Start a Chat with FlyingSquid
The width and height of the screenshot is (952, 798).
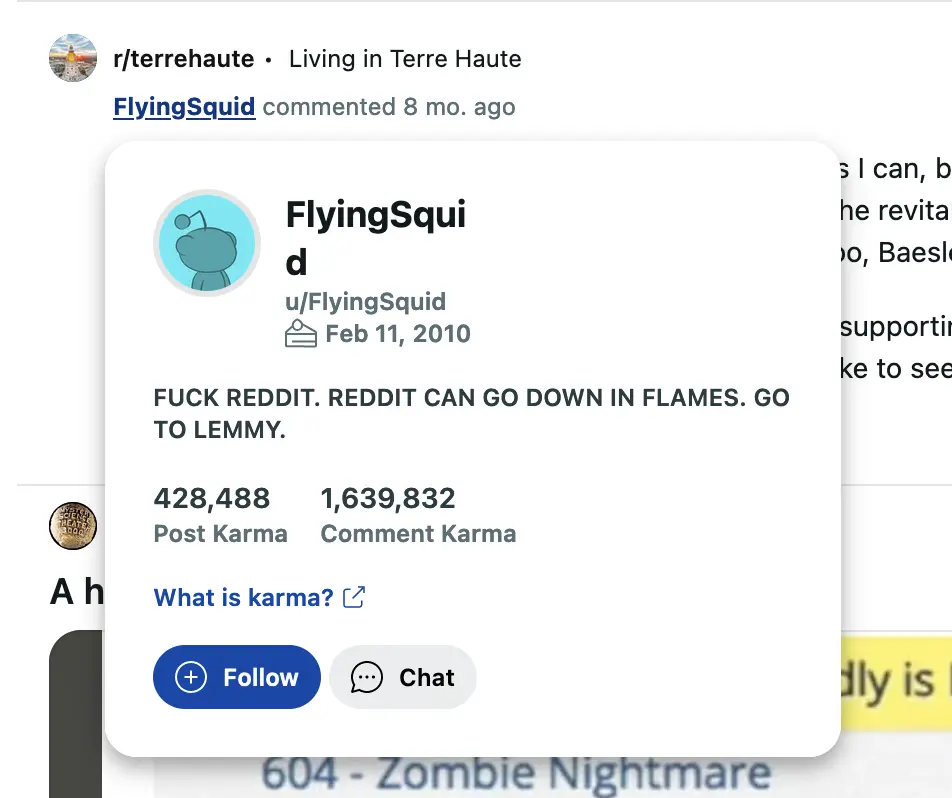[x=403, y=677]
